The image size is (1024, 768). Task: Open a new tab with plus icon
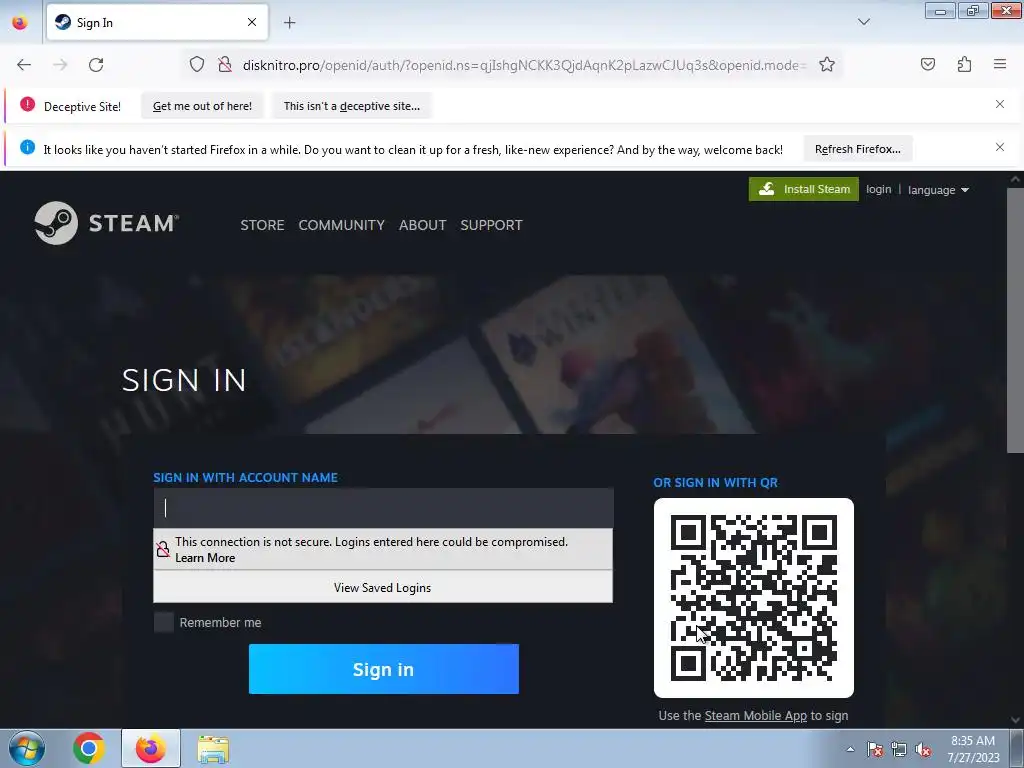[289, 23]
